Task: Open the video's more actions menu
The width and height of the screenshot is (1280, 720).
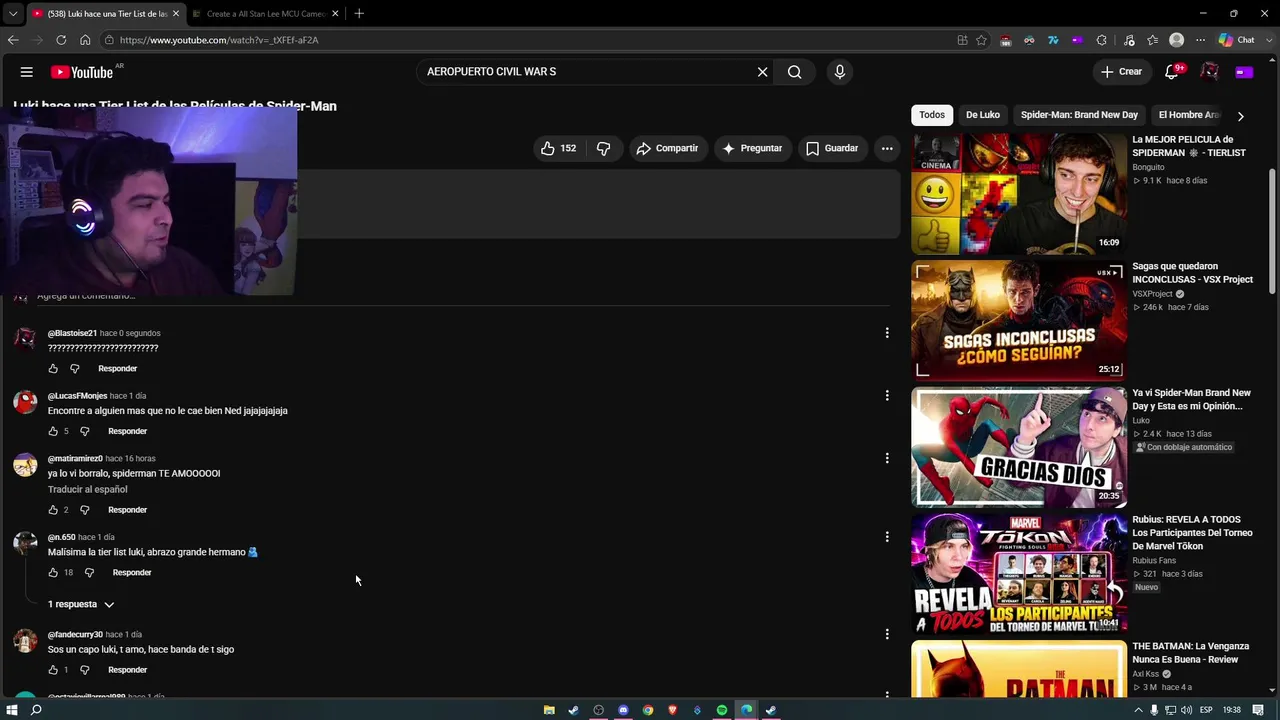Action: [x=886, y=148]
